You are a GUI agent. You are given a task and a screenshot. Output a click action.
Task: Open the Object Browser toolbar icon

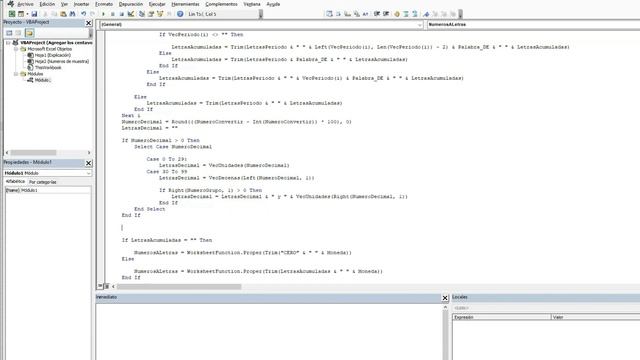pyautogui.click(x=160, y=14)
